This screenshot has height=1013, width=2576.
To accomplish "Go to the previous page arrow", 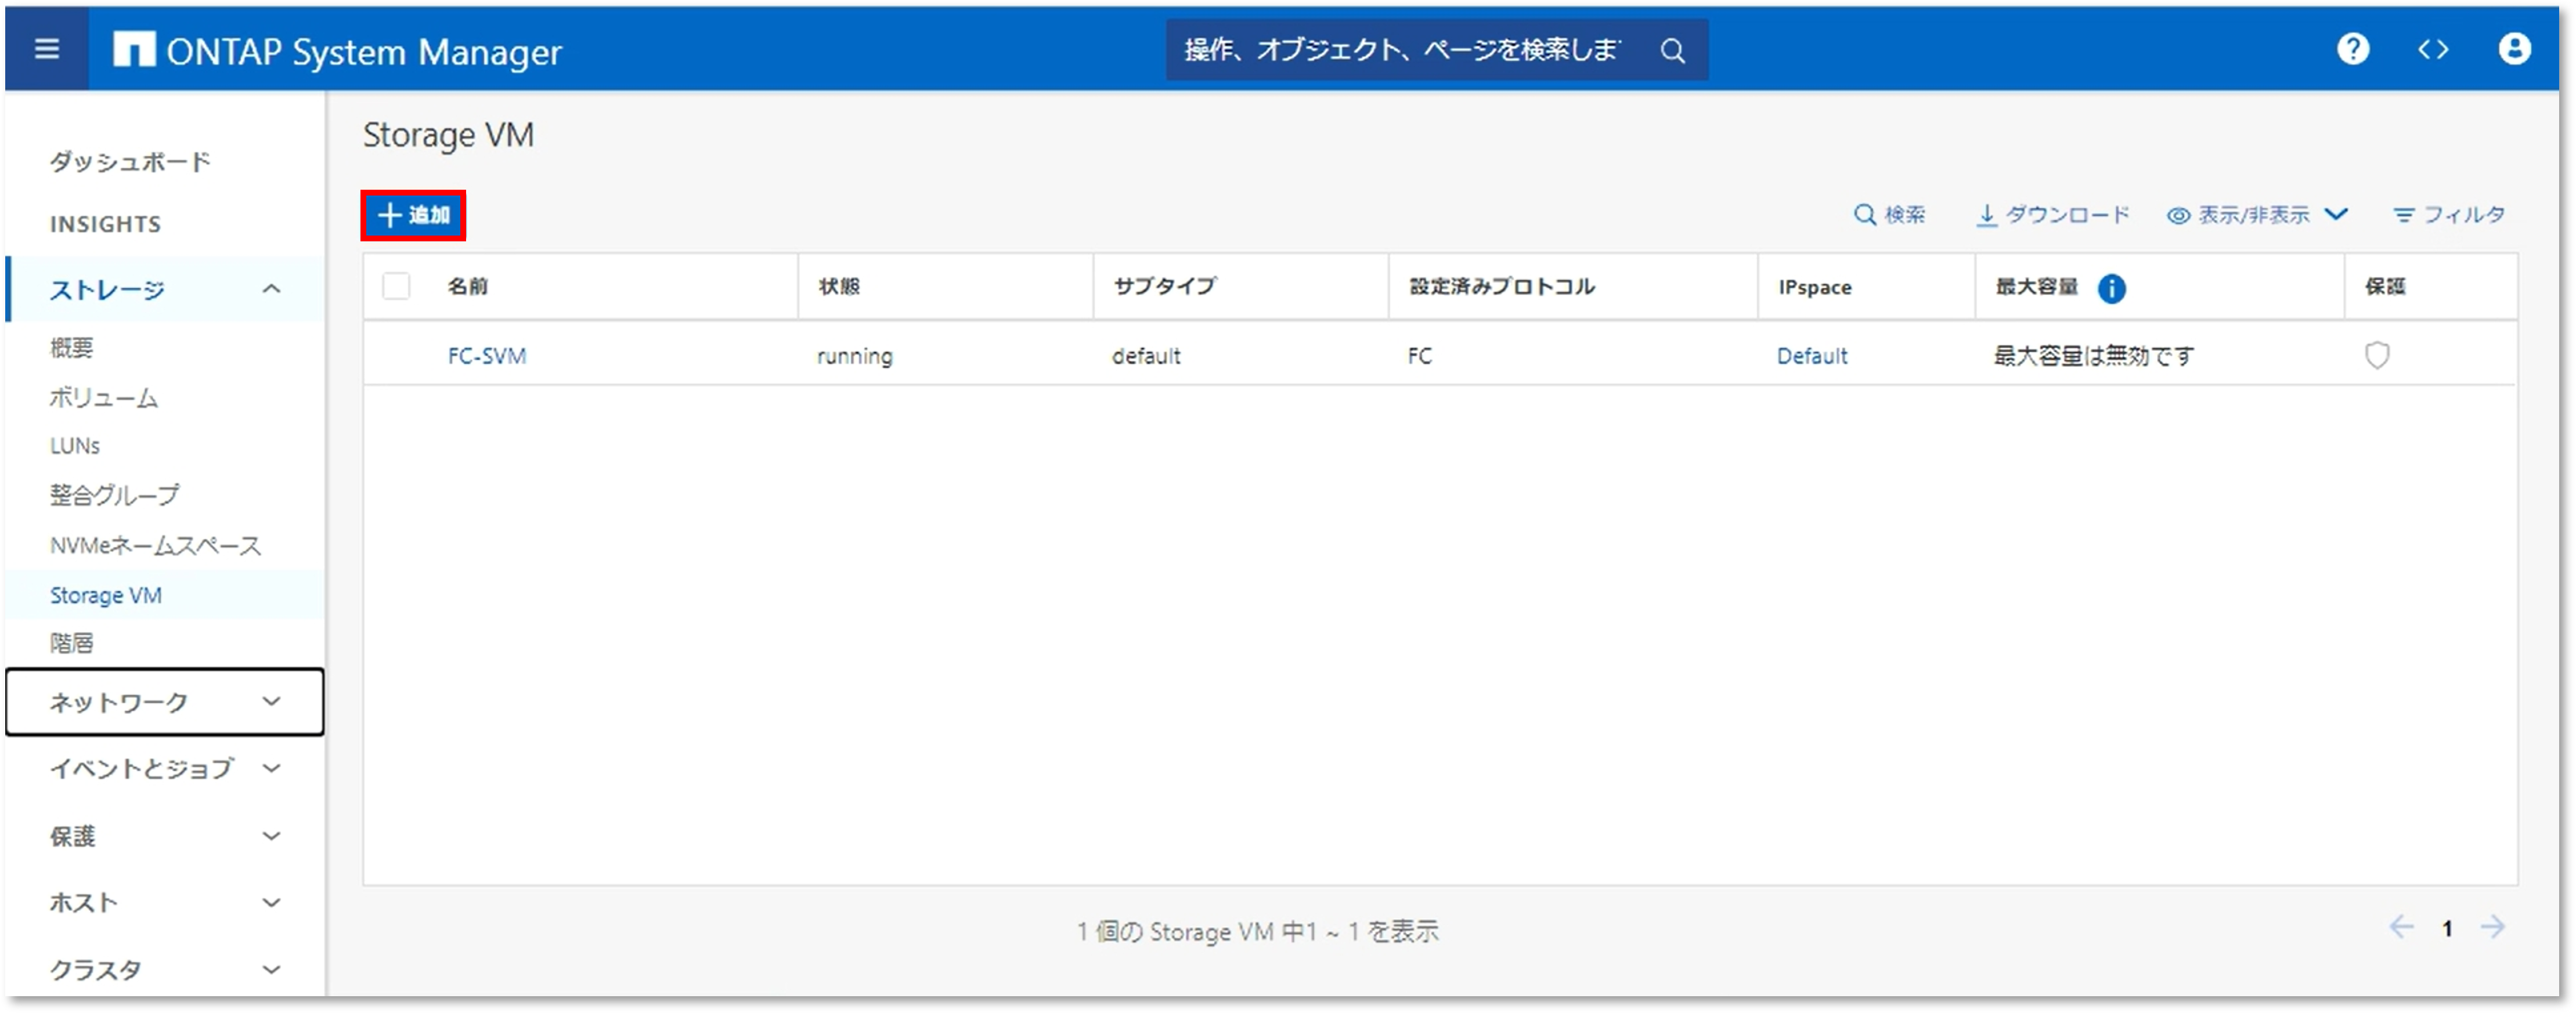I will click(2401, 927).
